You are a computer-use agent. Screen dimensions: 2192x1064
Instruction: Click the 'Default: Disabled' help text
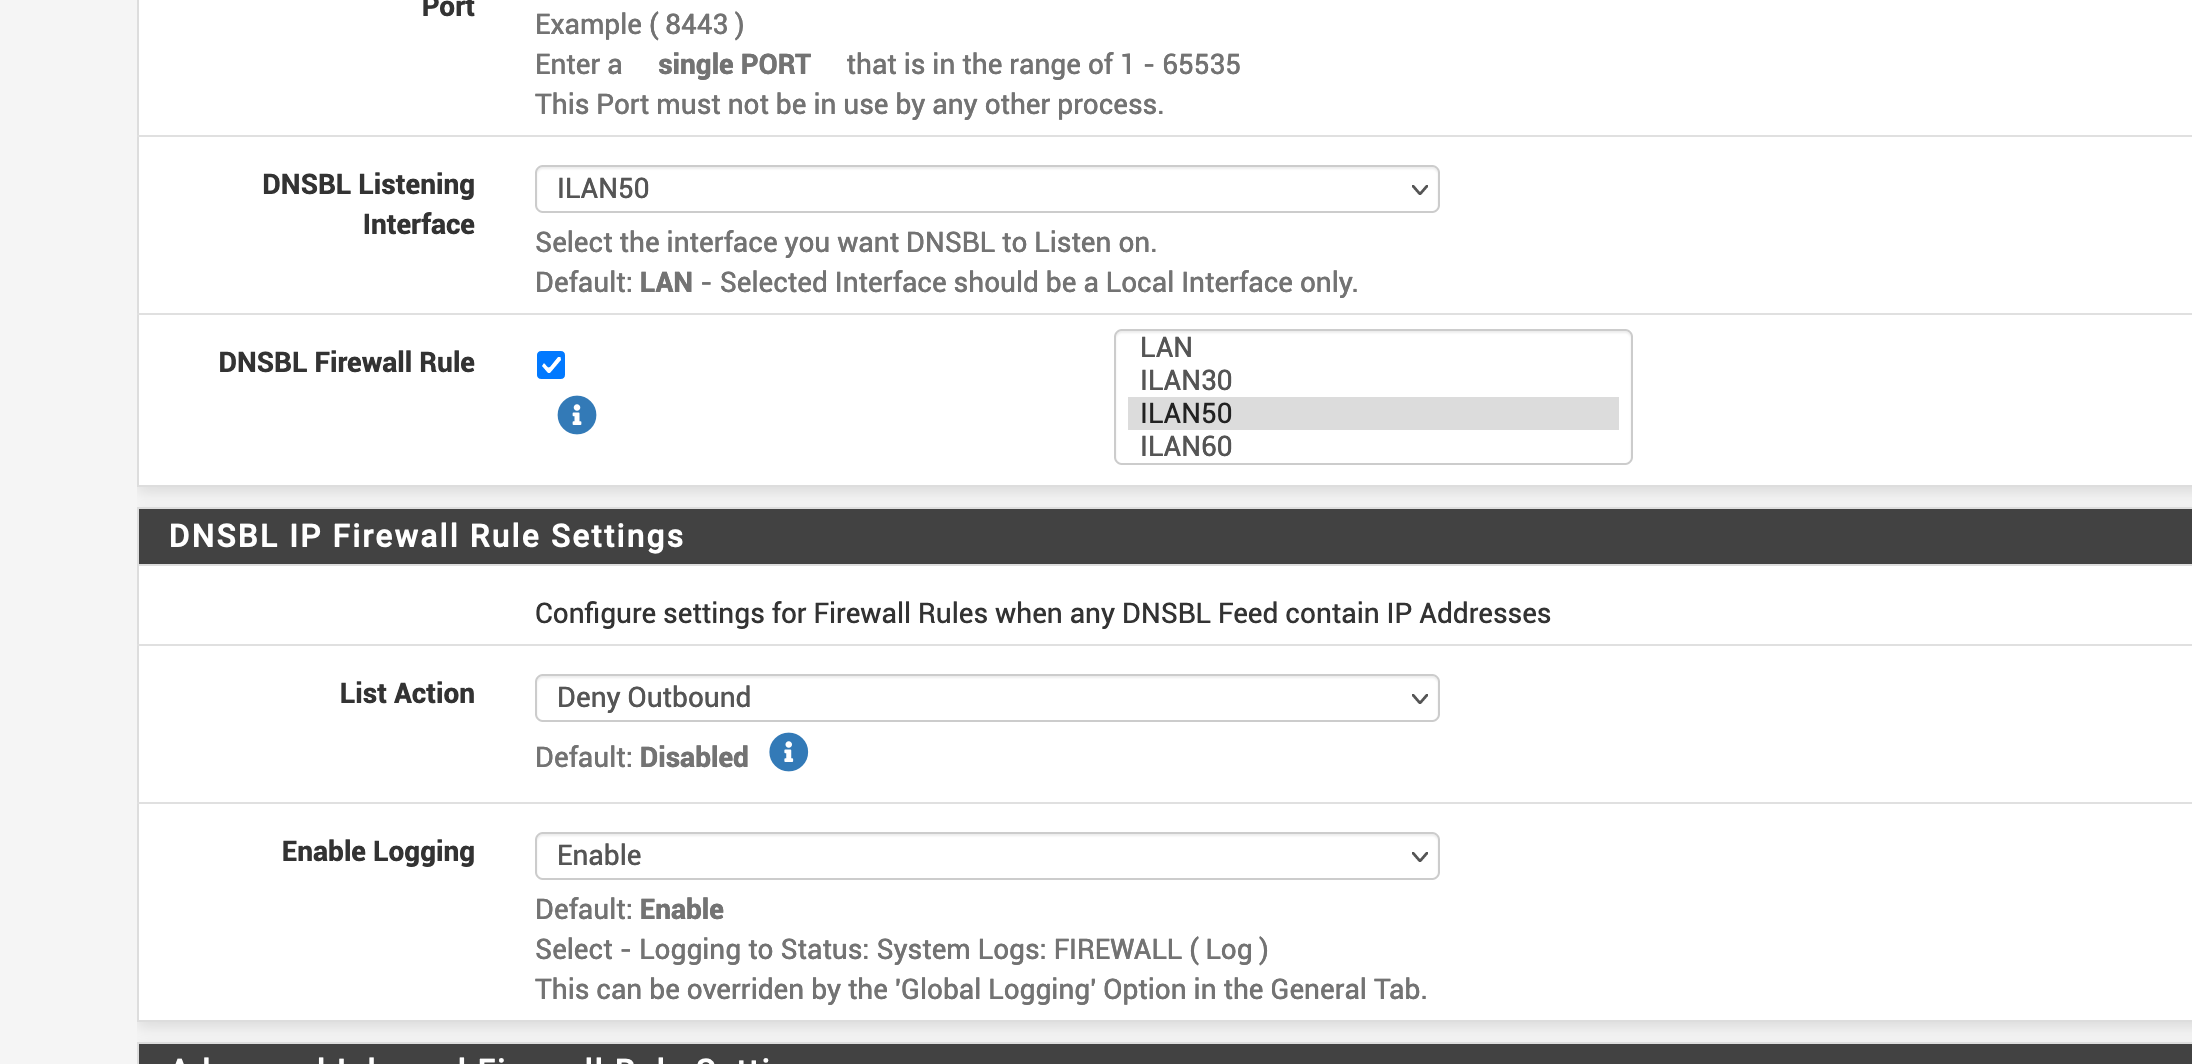641,757
